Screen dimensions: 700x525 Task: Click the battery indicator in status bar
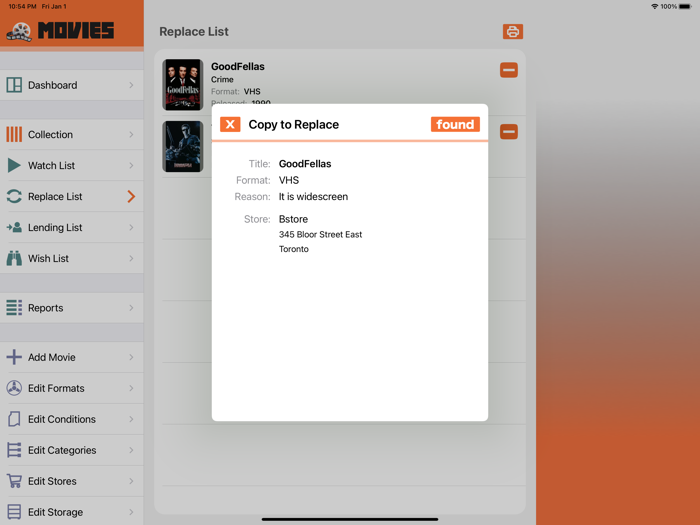point(685,6)
